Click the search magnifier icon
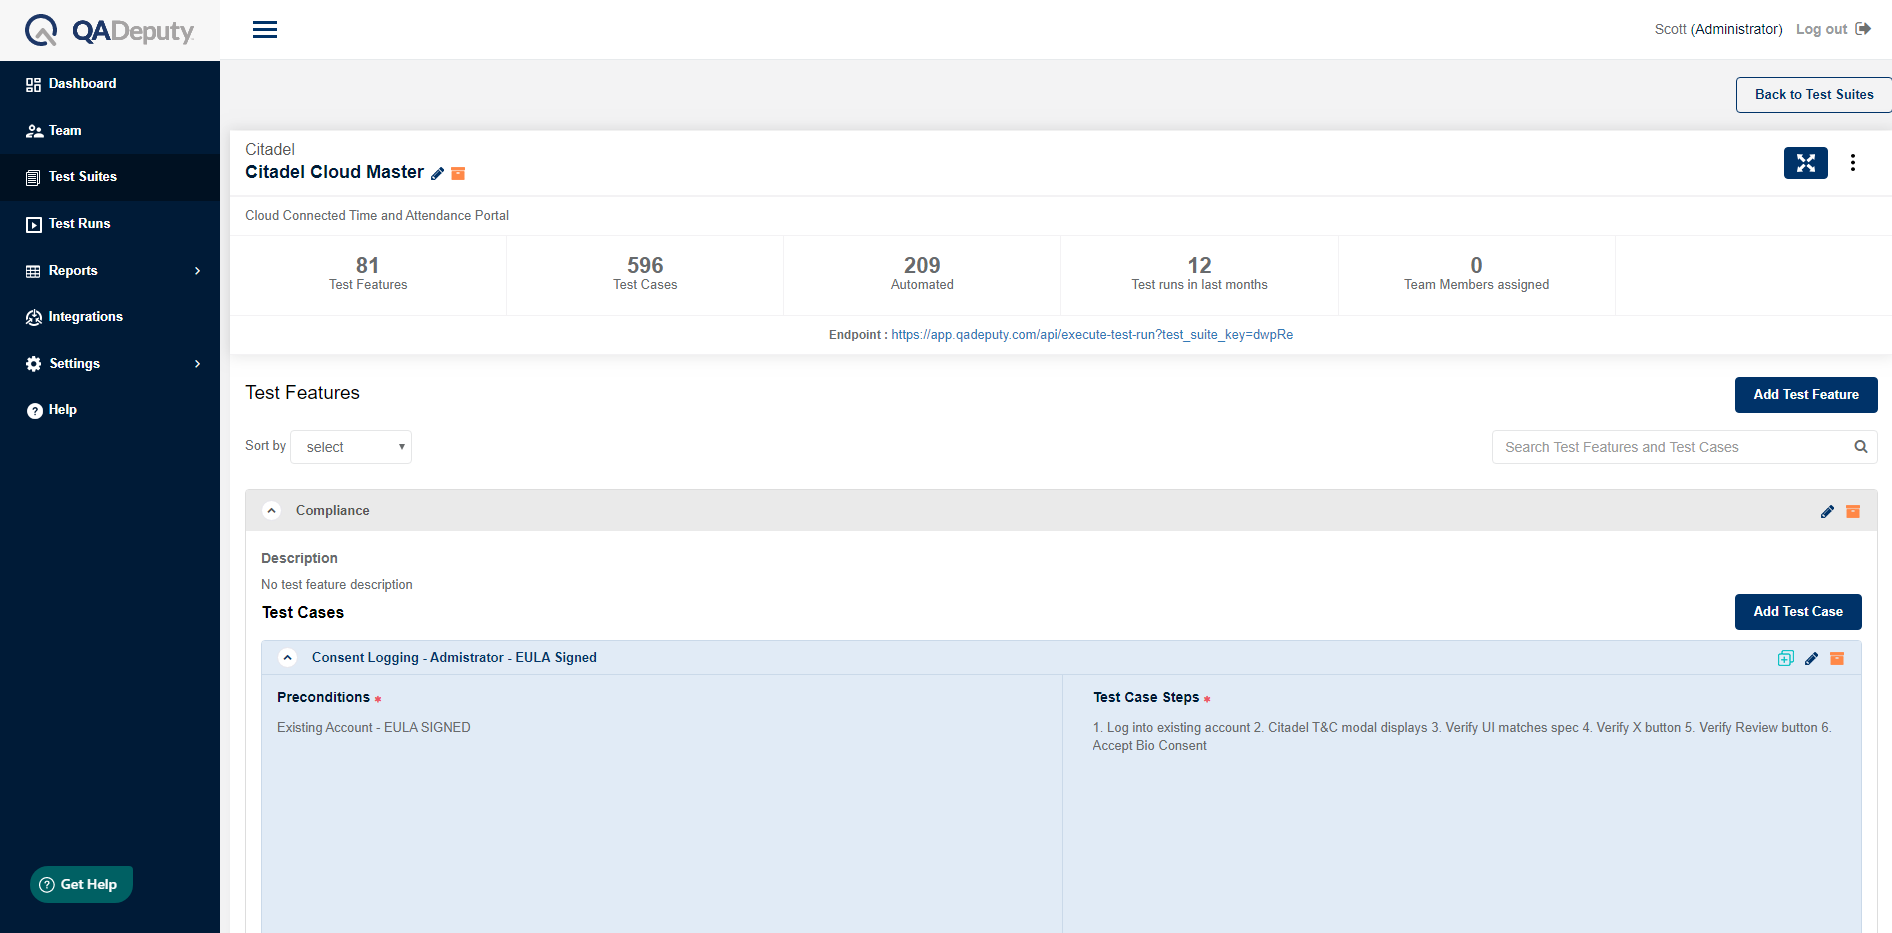The width and height of the screenshot is (1892, 933). click(1861, 447)
